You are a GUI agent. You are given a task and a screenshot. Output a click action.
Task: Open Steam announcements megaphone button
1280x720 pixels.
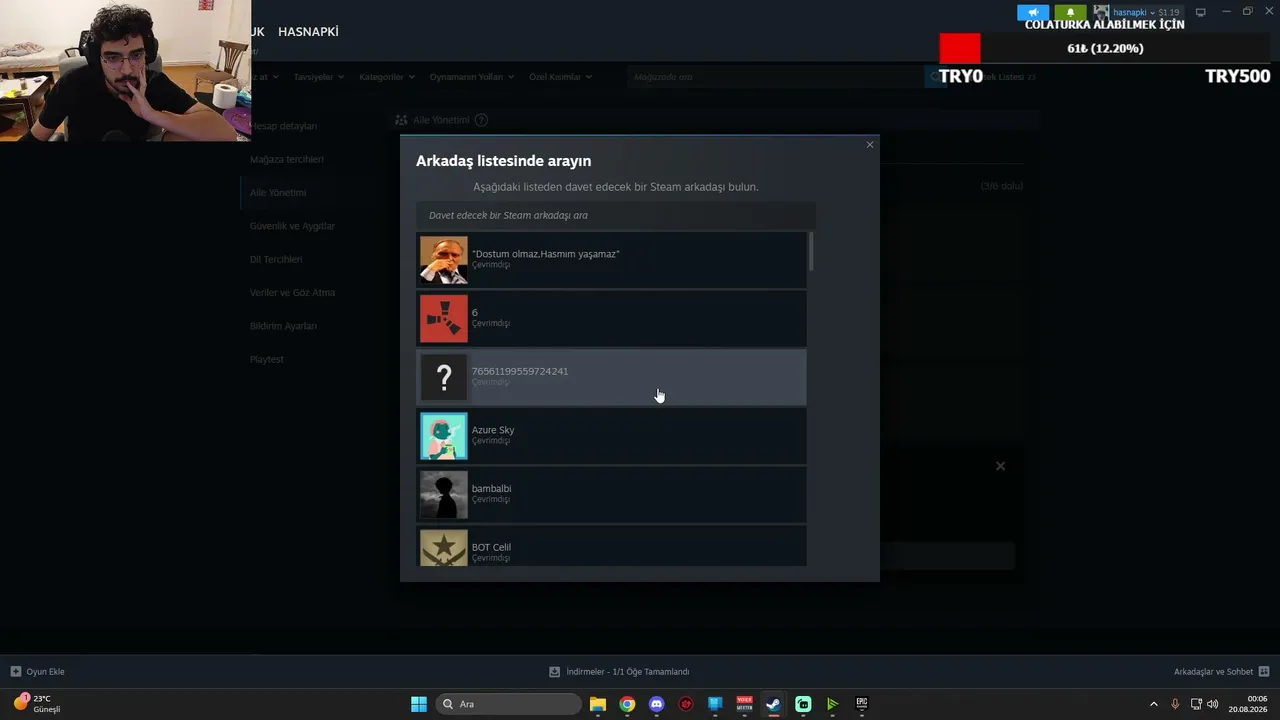pyautogui.click(x=1033, y=12)
